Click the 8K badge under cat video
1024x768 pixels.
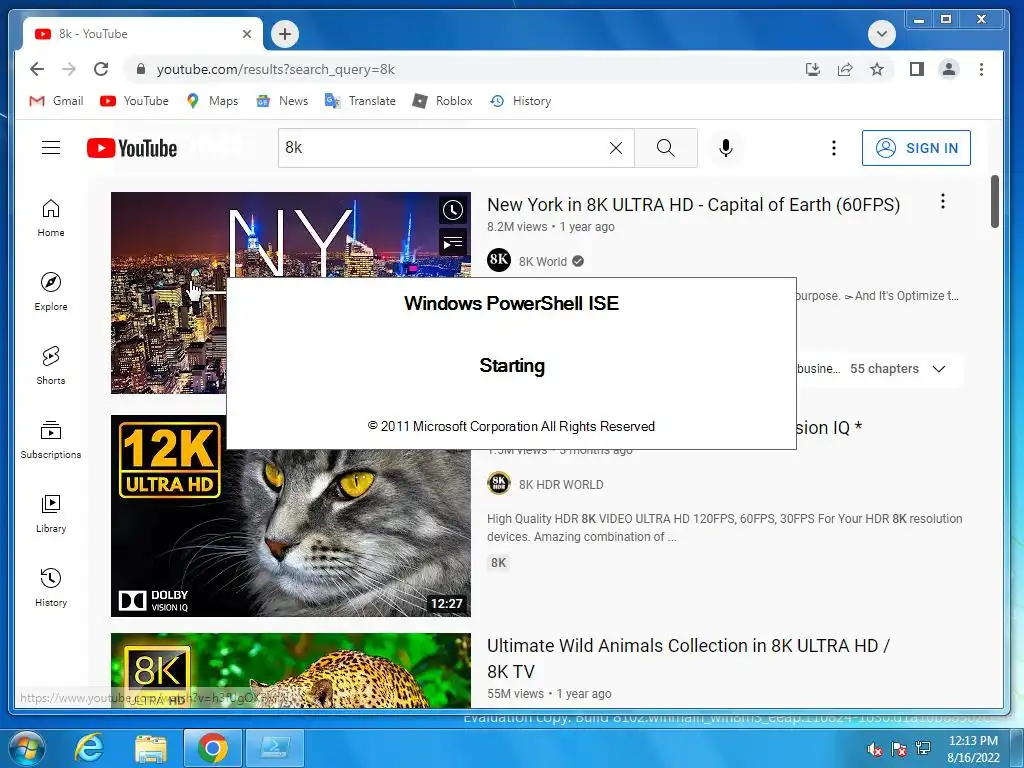click(x=498, y=563)
